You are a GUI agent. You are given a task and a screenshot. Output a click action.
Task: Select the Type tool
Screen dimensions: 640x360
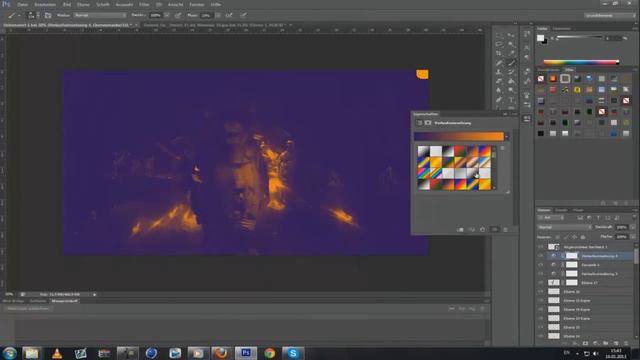511,99
